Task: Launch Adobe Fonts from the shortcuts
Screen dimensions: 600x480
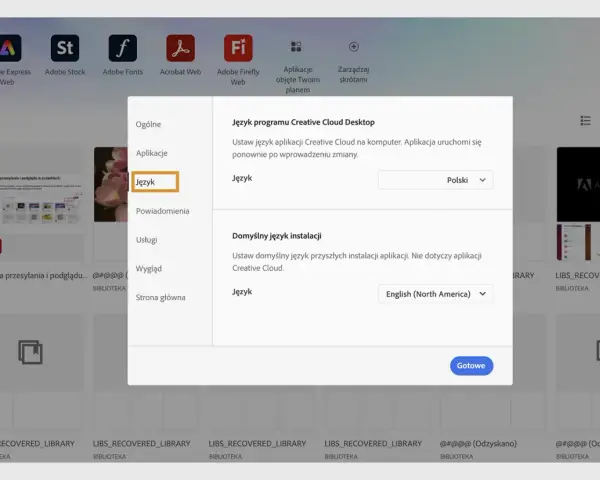Action: tap(123, 48)
